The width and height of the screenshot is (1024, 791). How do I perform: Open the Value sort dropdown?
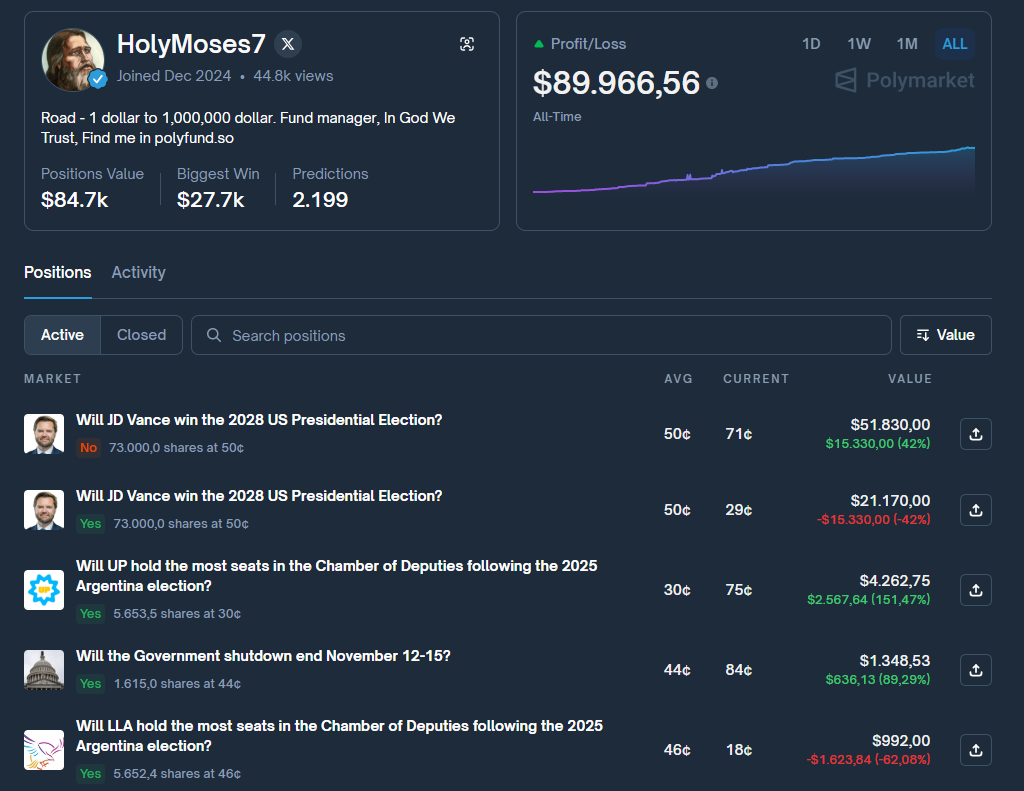click(945, 335)
